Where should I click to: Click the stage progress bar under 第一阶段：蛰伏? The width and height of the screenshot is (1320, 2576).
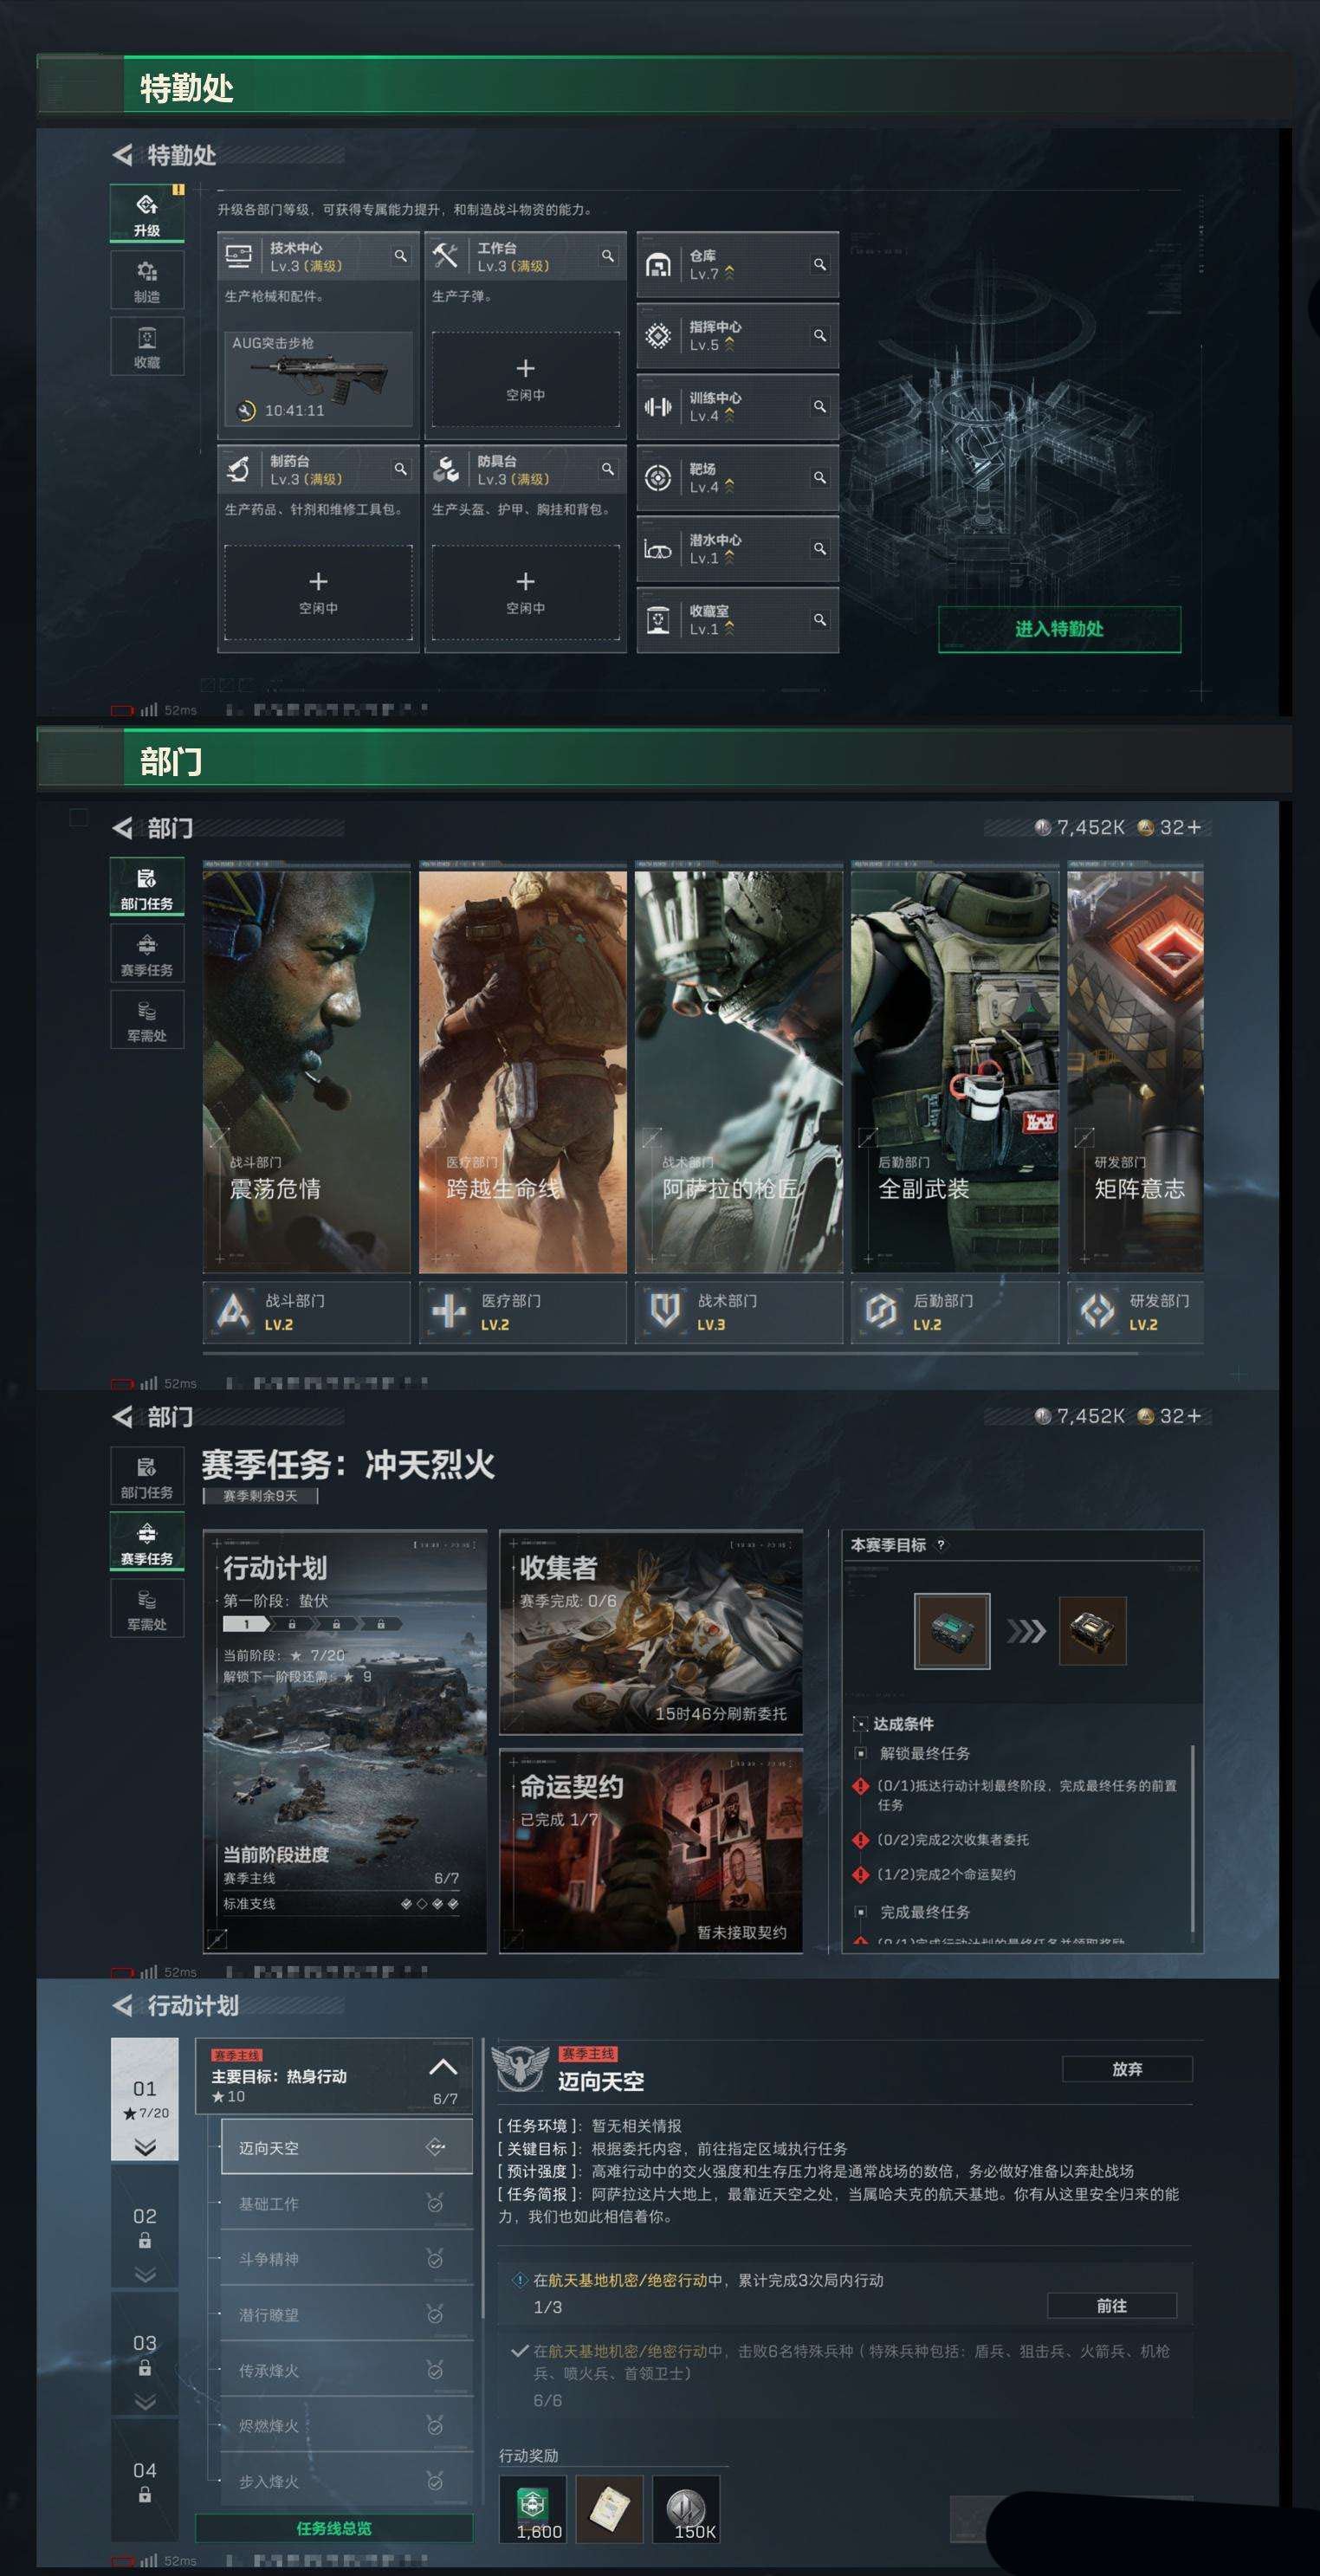[312, 1624]
